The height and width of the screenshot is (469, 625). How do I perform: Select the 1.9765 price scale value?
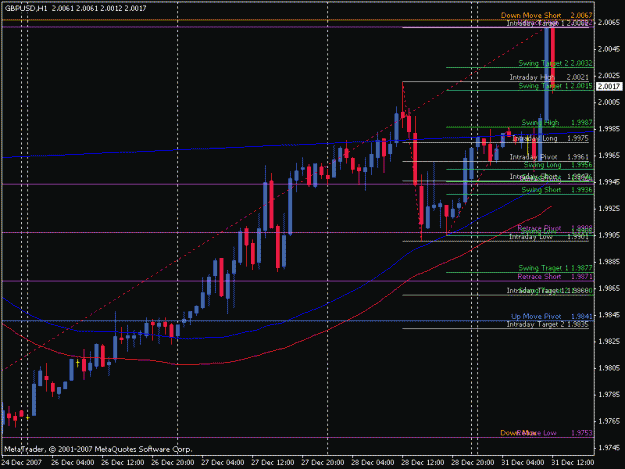pos(609,421)
